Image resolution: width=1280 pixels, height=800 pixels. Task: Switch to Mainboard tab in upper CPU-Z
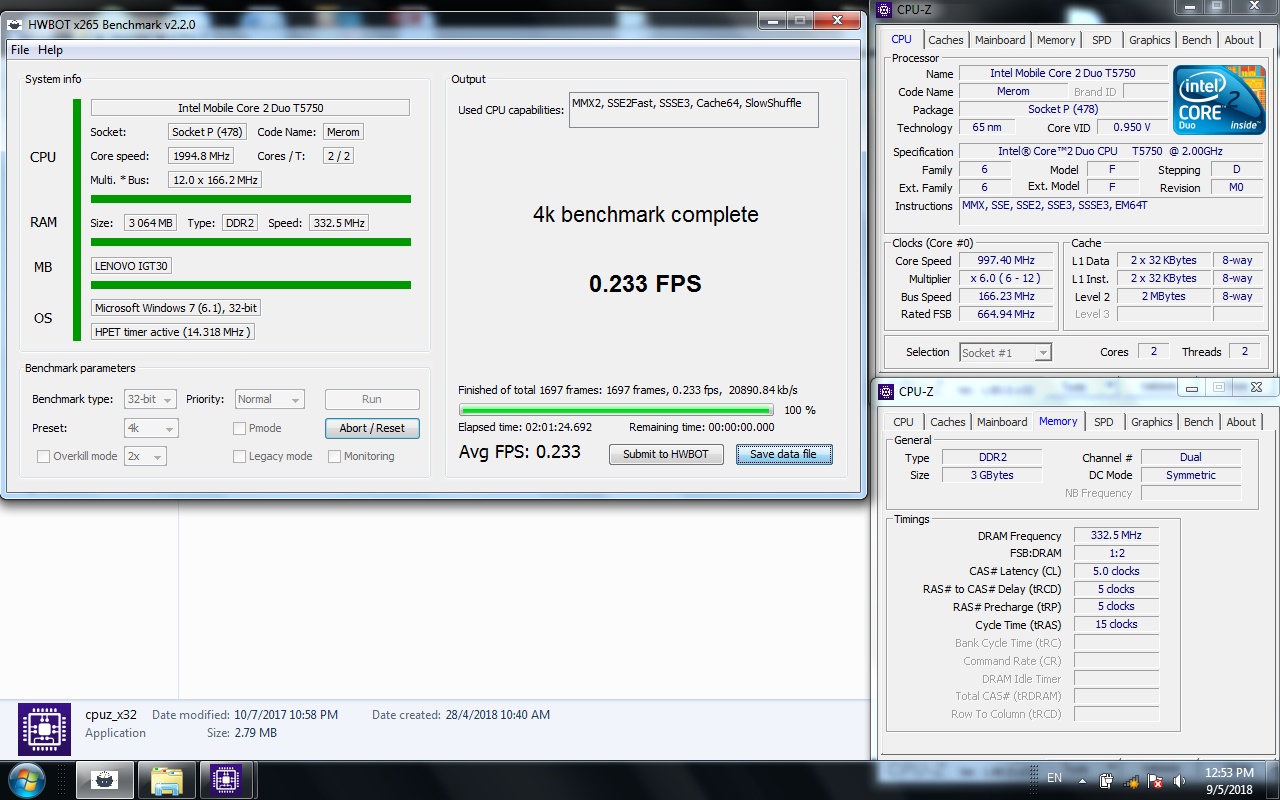coord(1000,41)
